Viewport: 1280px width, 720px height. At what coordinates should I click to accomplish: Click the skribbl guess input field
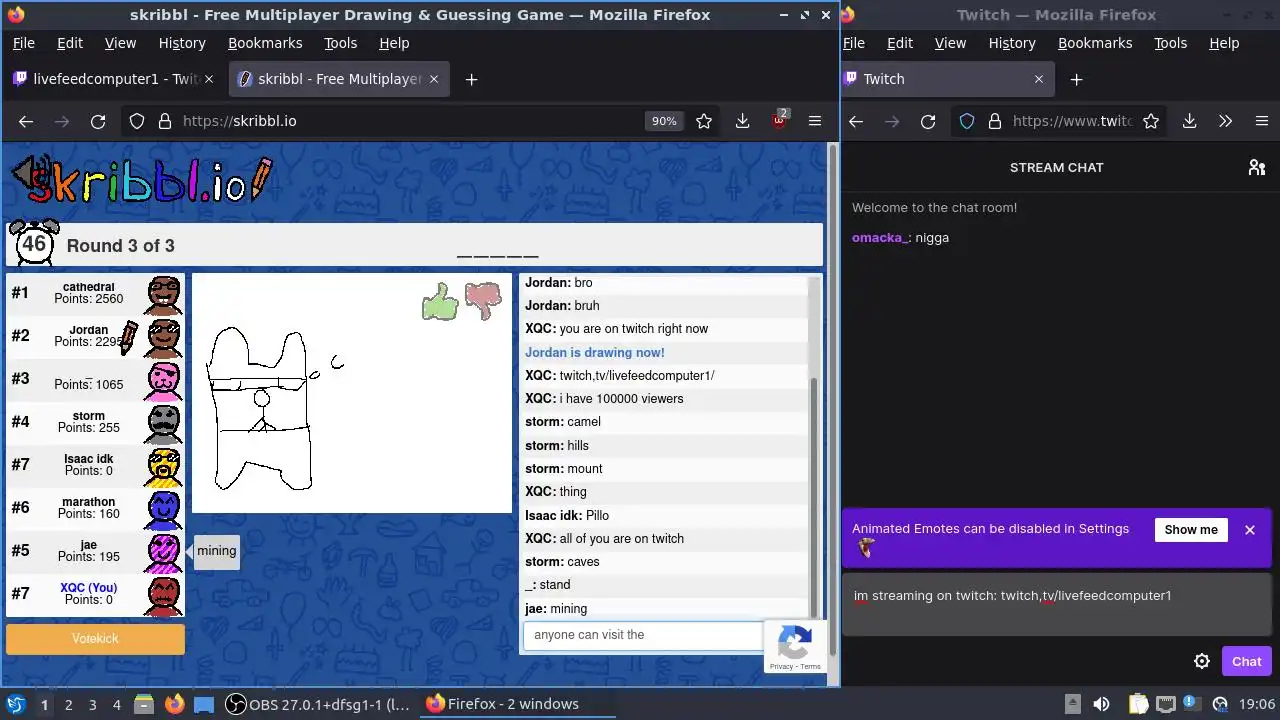(x=643, y=635)
